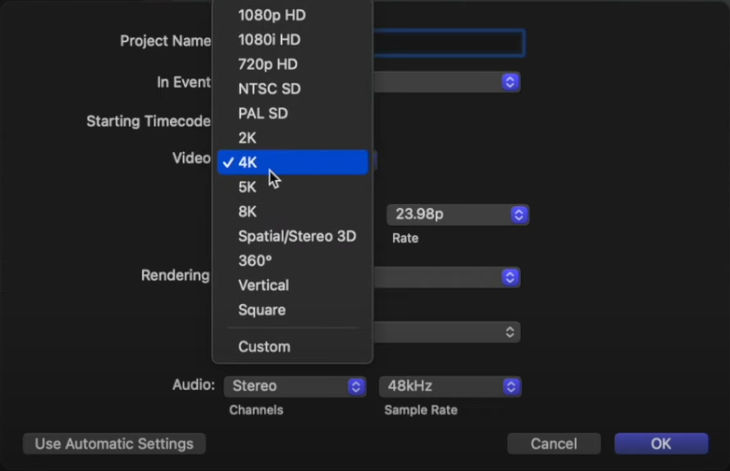Choose 5K video format

(x=248, y=187)
